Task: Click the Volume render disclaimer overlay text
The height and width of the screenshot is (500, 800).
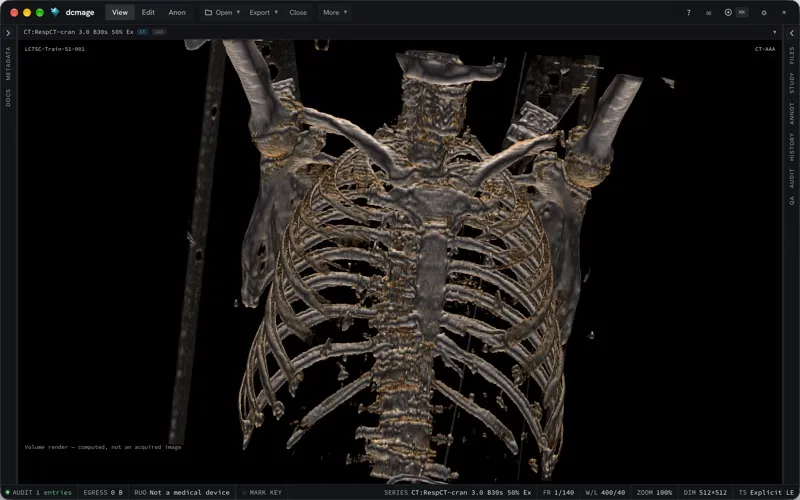Action: tap(103, 447)
